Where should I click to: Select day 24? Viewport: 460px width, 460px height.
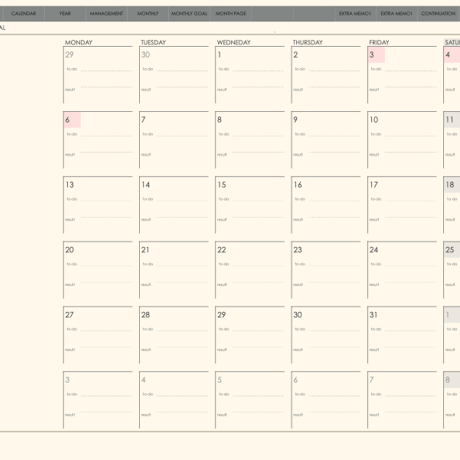(x=374, y=250)
